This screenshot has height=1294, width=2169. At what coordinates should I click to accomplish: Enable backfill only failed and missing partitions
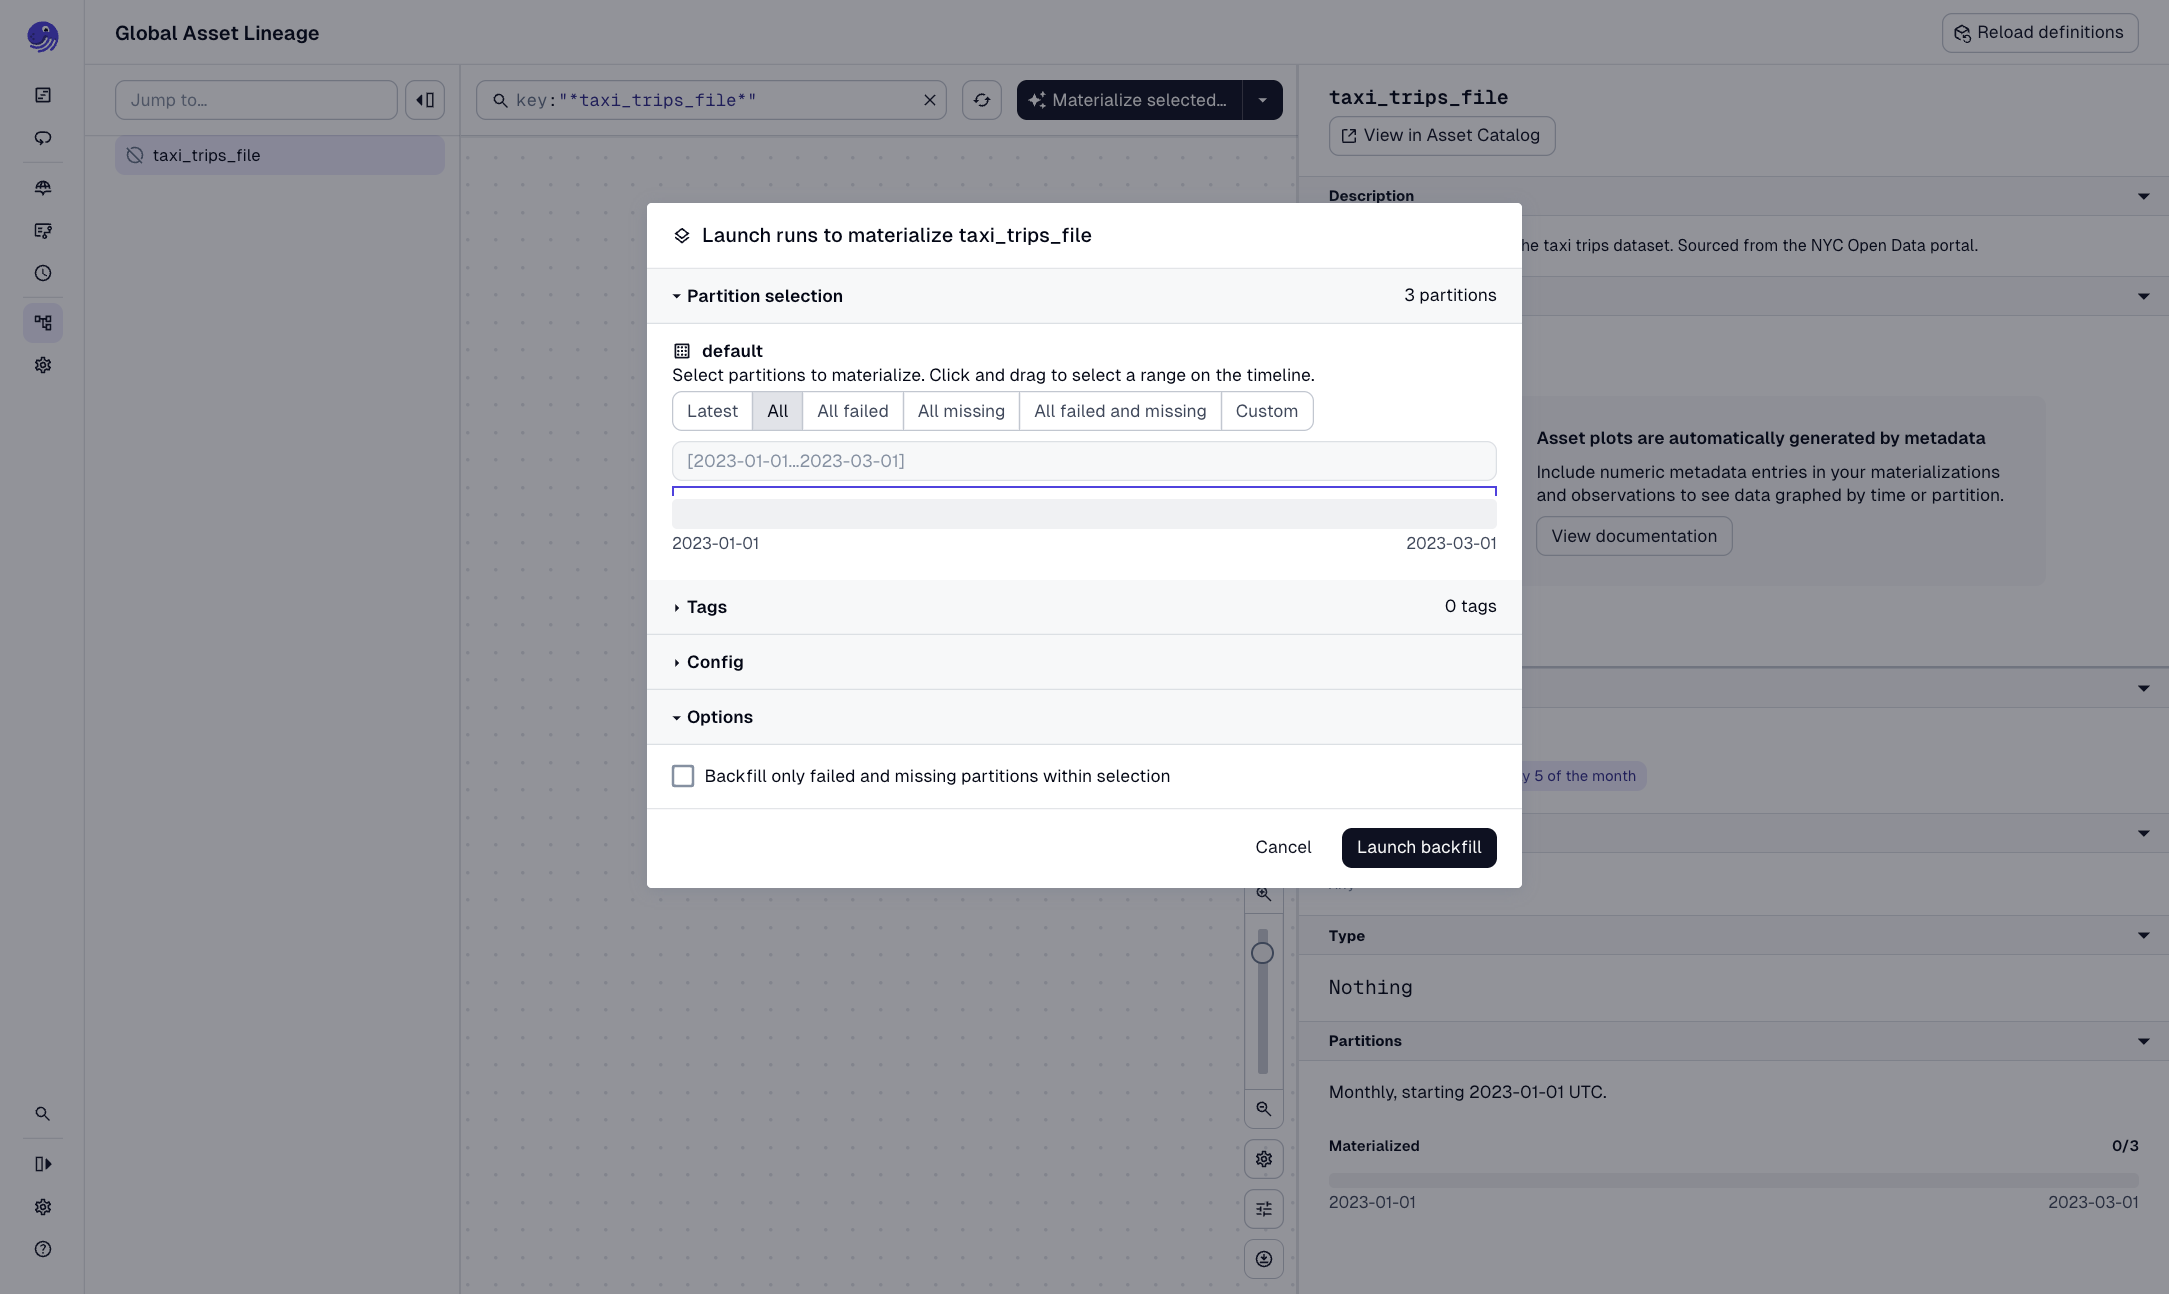point(683,775)
